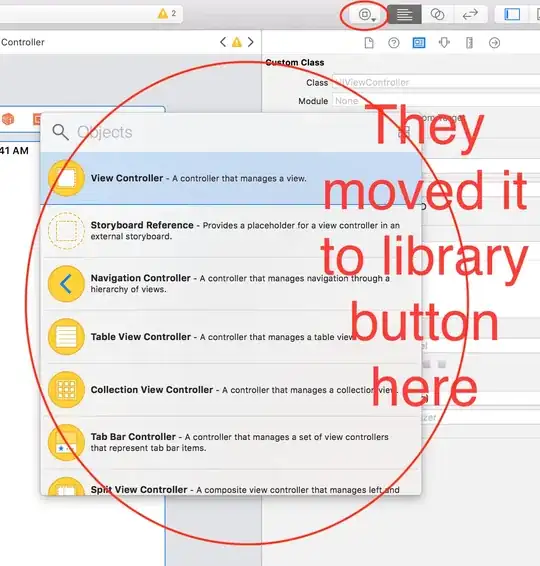The height and width of the screenshot is (566, 540).
Task: Select Storyboard Reference in the library
Action: (x=231, y=231)
